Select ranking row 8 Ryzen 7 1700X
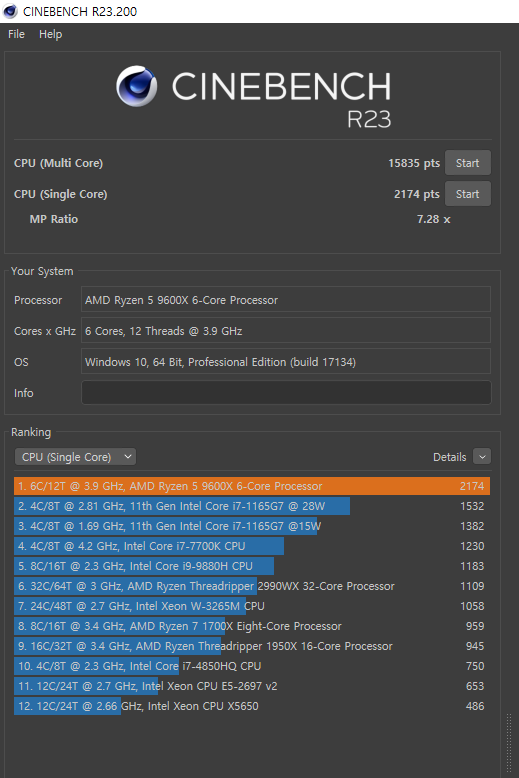Image resolution: width=519 pixels, height=778 pixels. click(252, 626)
